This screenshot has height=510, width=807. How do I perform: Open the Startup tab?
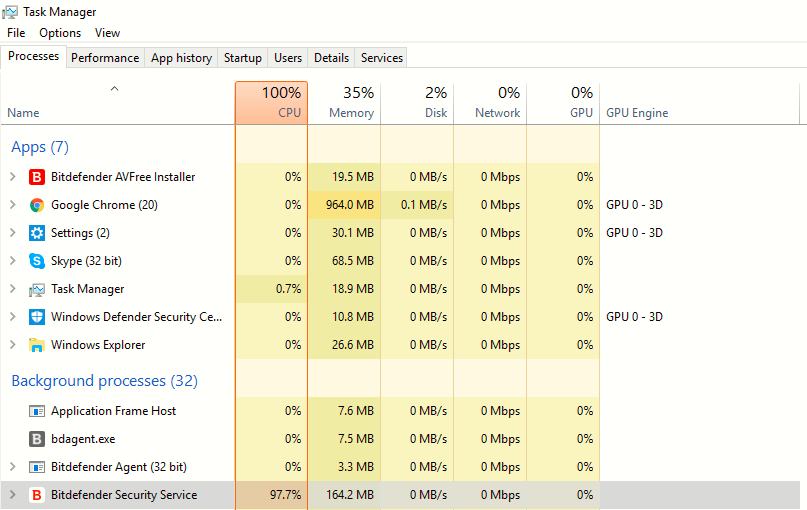[x=243, y=58]
